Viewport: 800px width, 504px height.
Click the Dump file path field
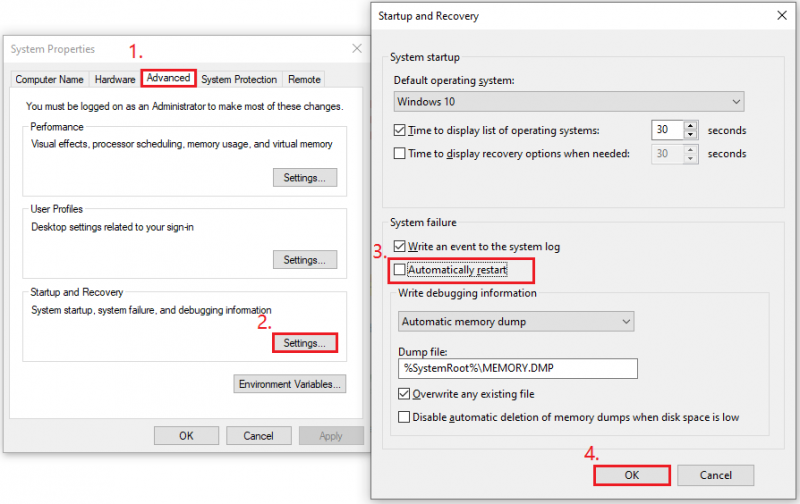pos(518,368)
